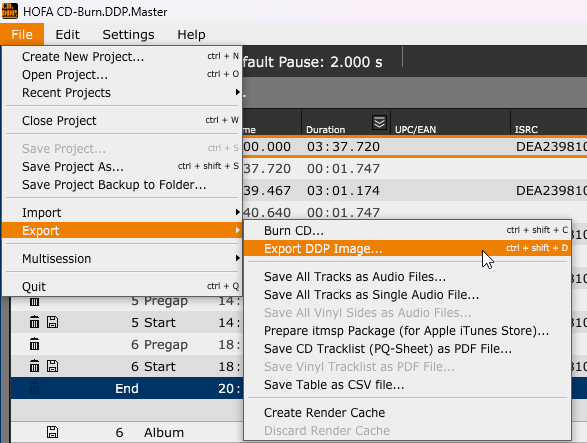Expand the Multisession submenu
Screen dimensions: 587x443
(x=122, y=258)
